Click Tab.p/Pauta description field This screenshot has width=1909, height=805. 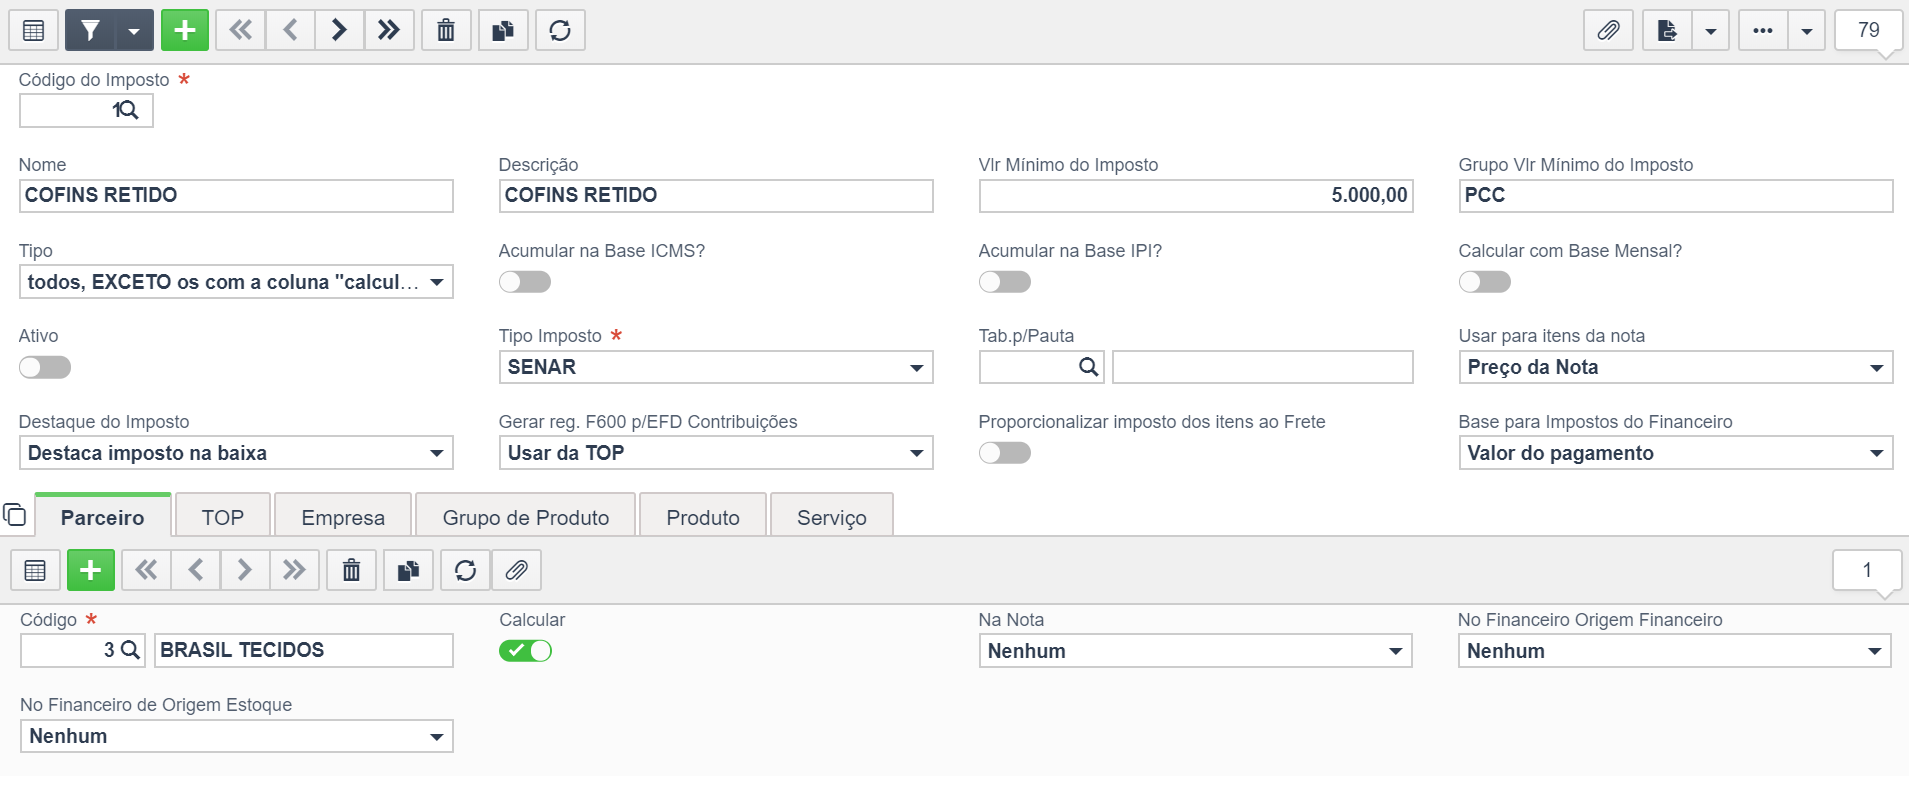point(1263,367)
